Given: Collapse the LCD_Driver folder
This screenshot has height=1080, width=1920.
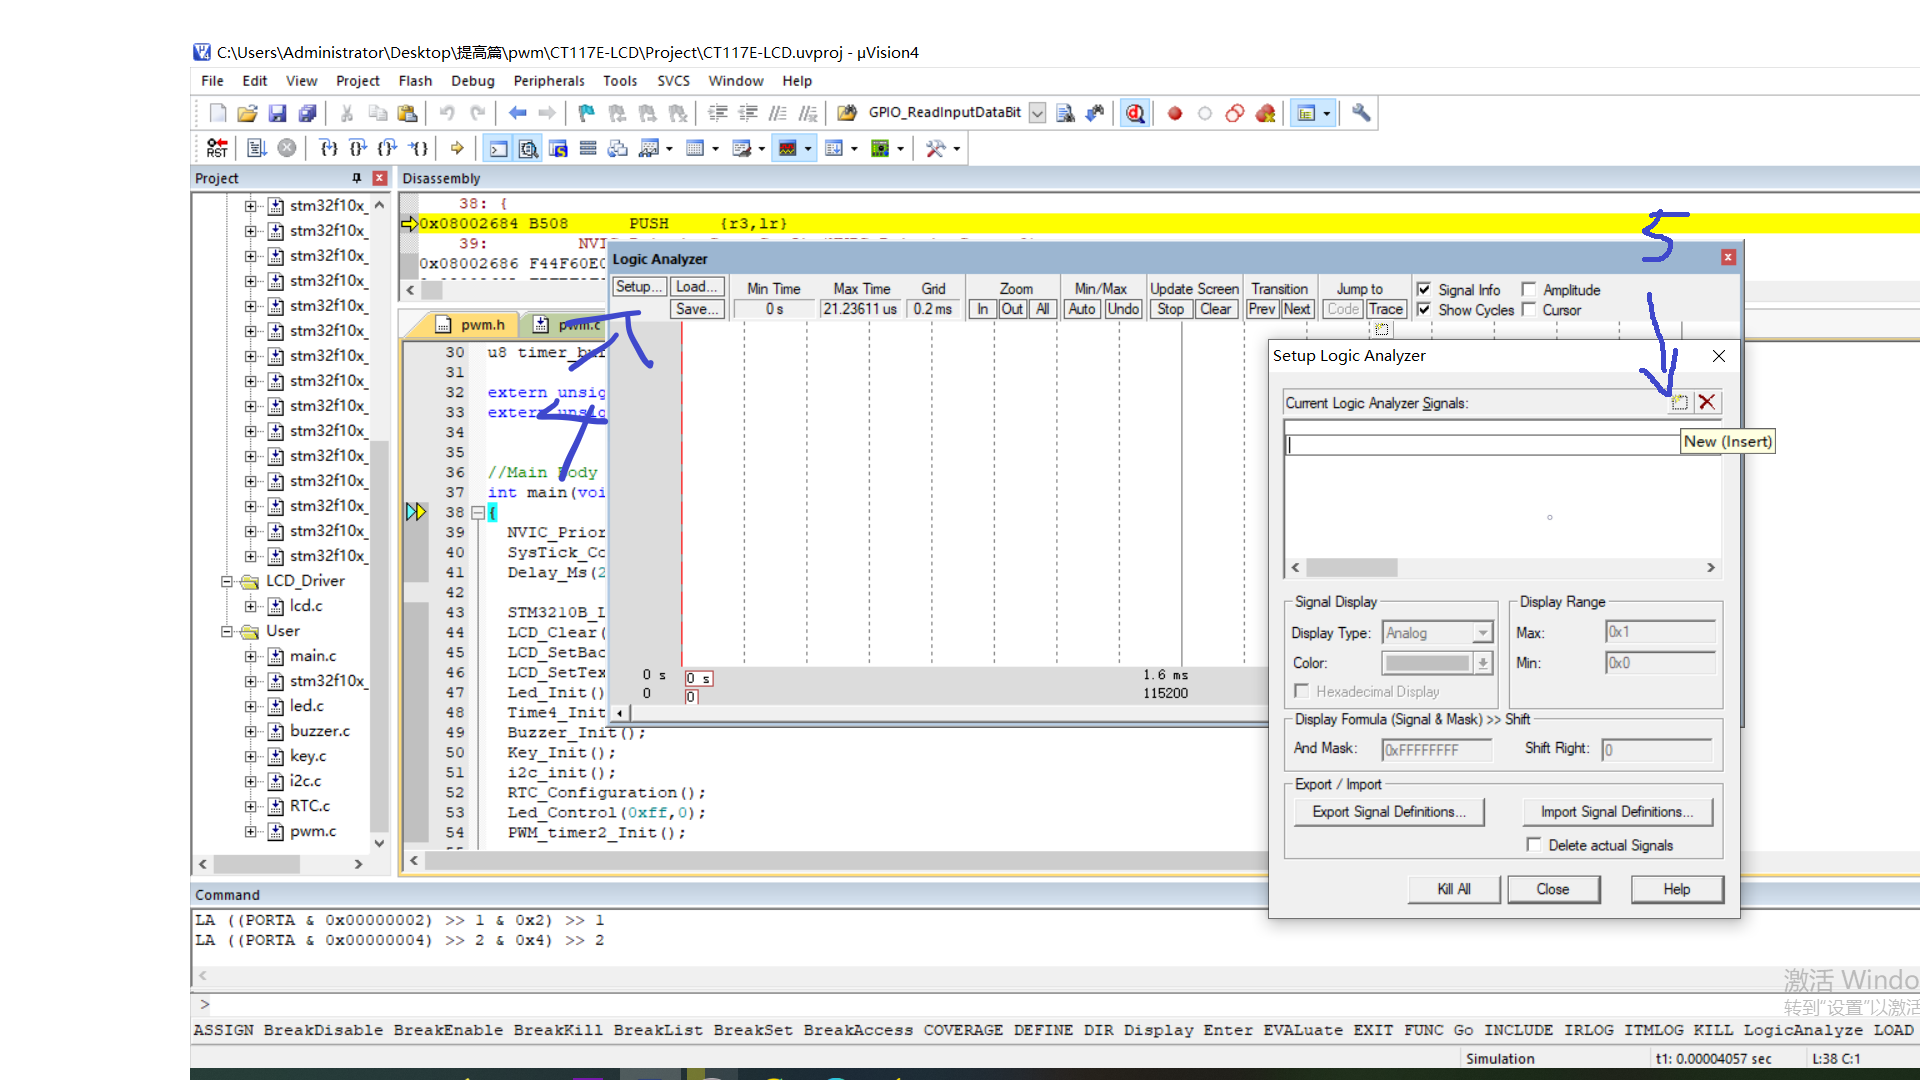Looking at the screenshot, I should [x=227, y=581].
